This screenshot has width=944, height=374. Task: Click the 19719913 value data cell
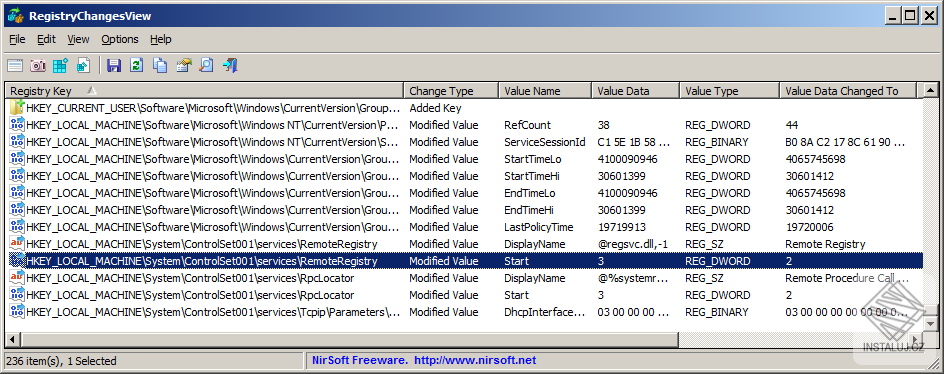tap(621, 227)
